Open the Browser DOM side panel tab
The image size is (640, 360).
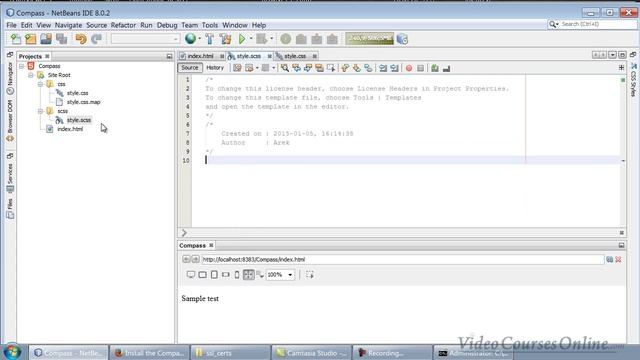pos(10,122)
